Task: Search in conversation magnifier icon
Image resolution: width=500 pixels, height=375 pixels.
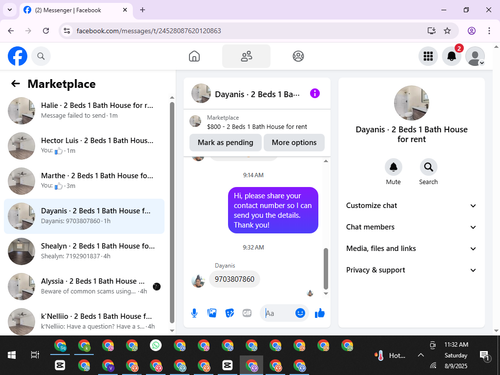Action: coord(428,167)
